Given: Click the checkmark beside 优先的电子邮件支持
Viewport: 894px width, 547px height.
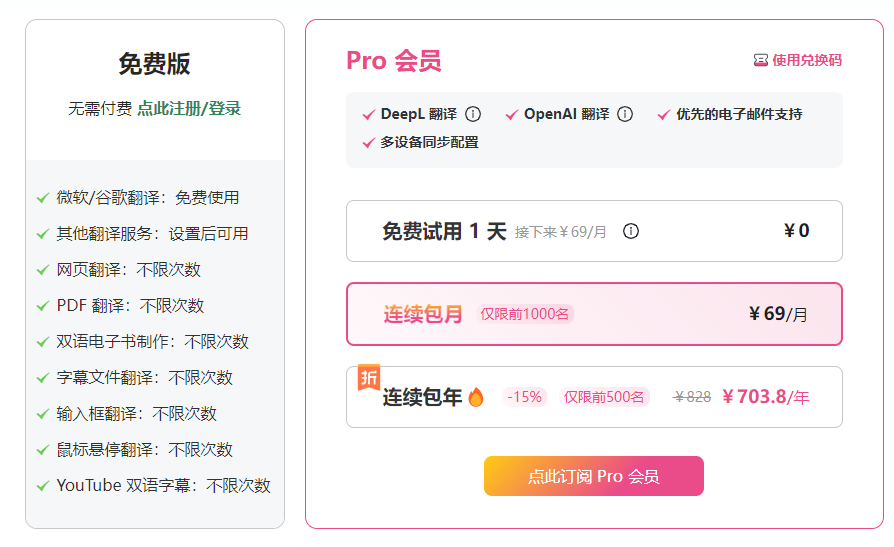Looking at the screenshot, I should 663,115.
